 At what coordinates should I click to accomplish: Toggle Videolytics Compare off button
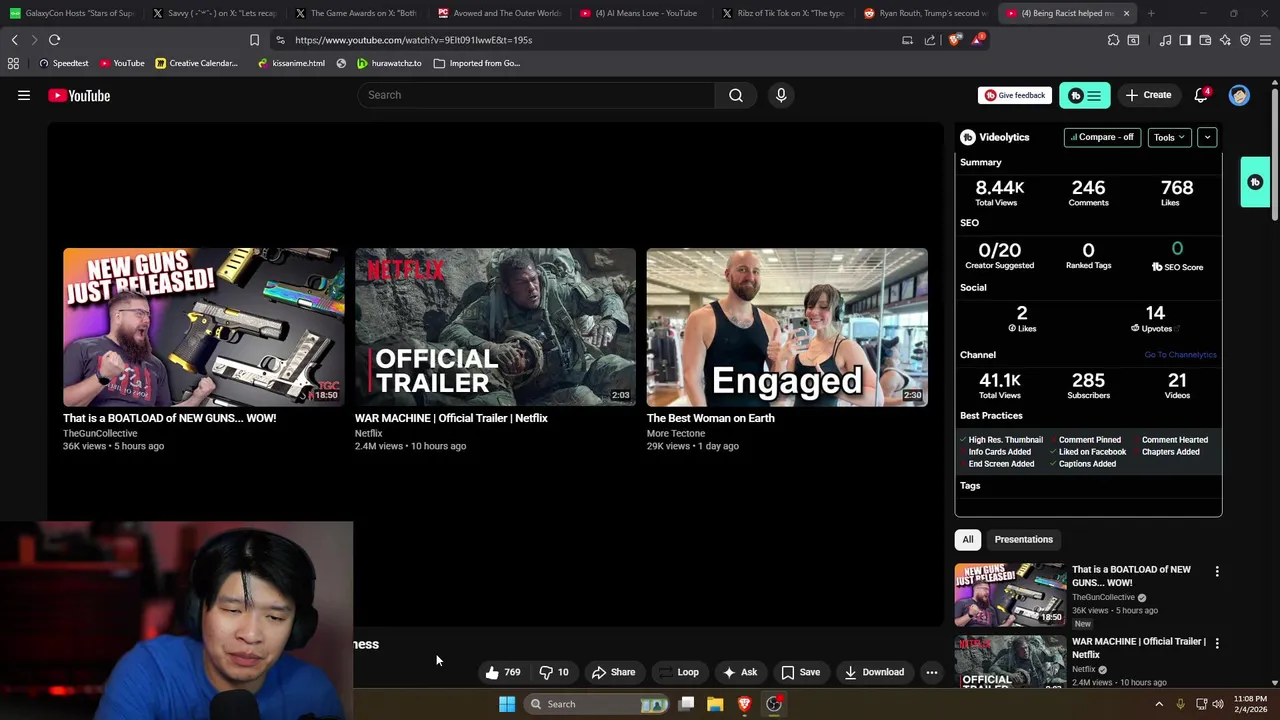click(1102, 137)
